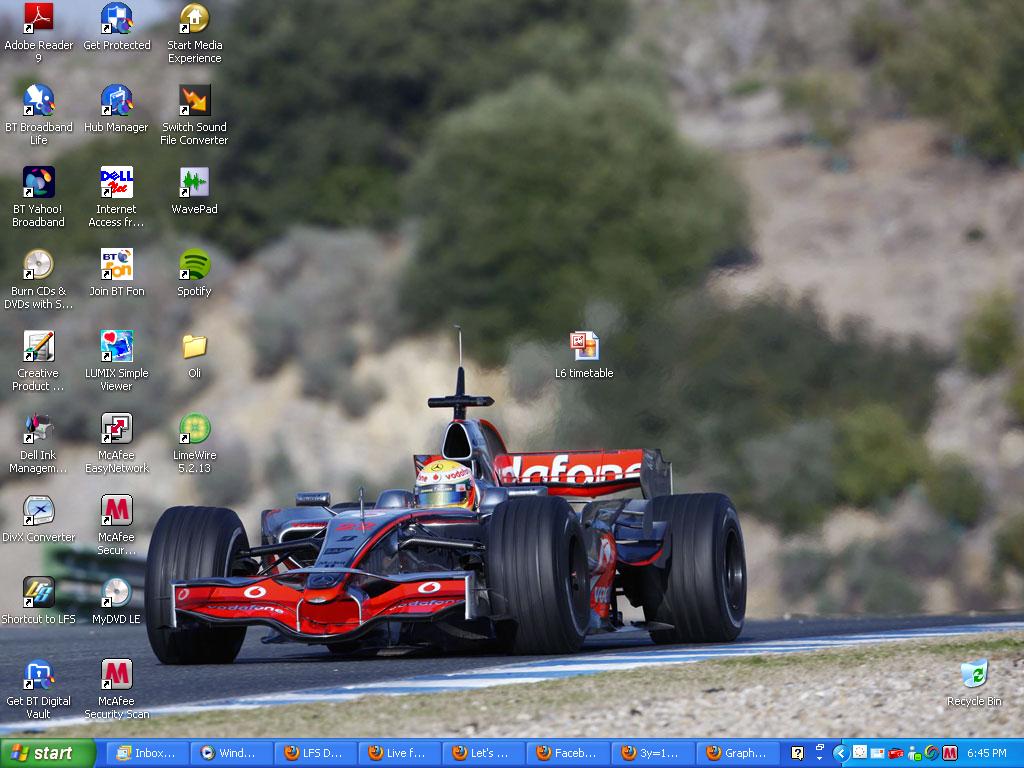
Task: Open Messenger buddy tray icon
Action: pos(914,754)
